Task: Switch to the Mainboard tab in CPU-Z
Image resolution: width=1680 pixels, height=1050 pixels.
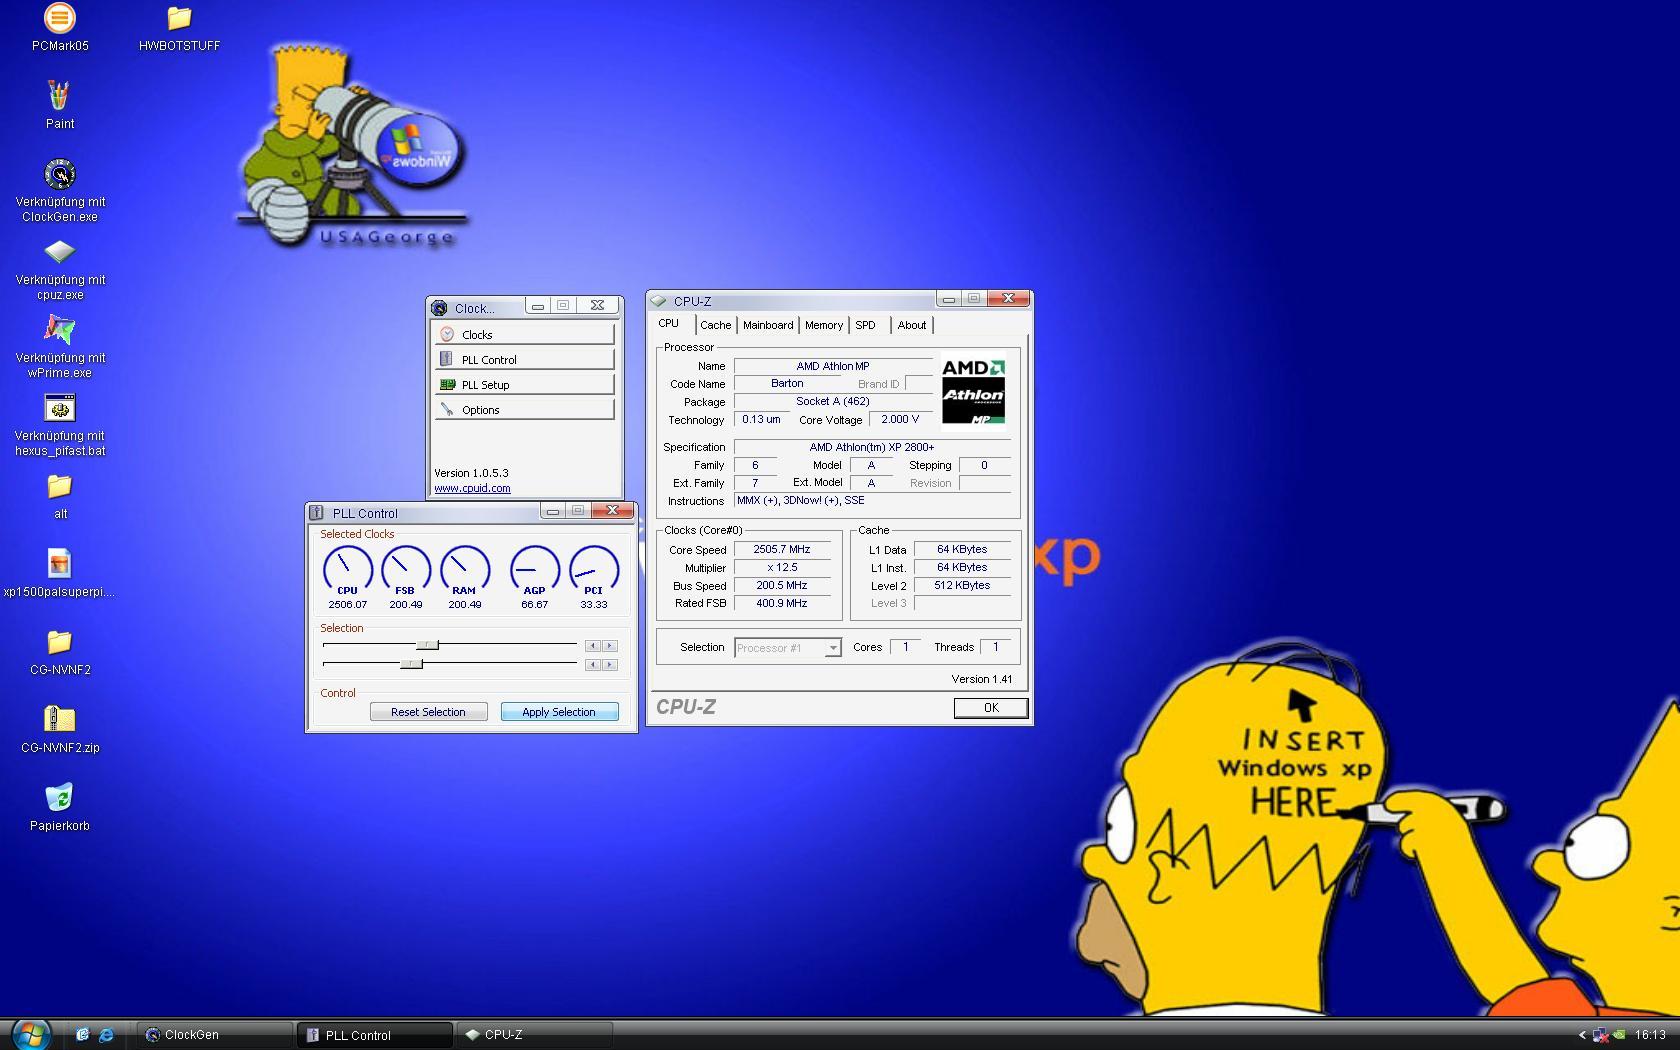Action: pos(768,325)
